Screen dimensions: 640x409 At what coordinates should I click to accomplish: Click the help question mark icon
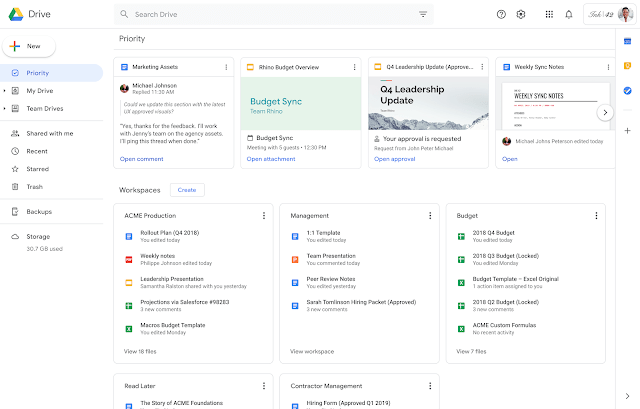[501, 15]
